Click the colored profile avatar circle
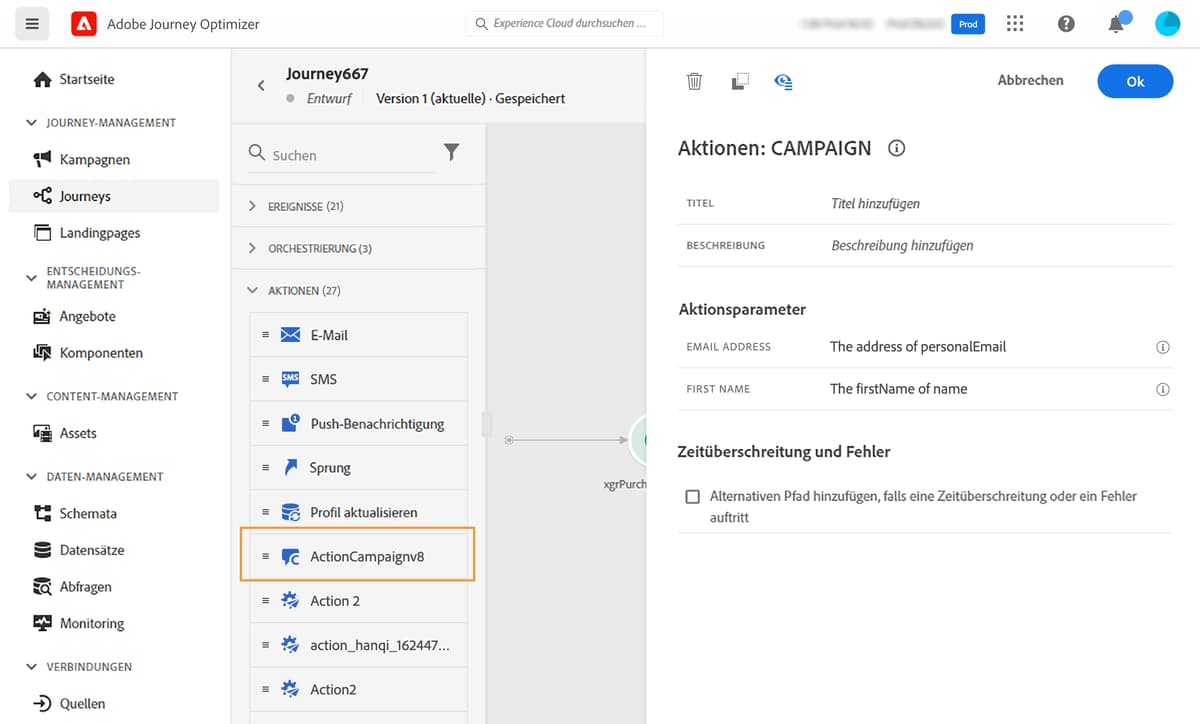This screenshot has height=724, width=1200. [x=1167, y=23]
